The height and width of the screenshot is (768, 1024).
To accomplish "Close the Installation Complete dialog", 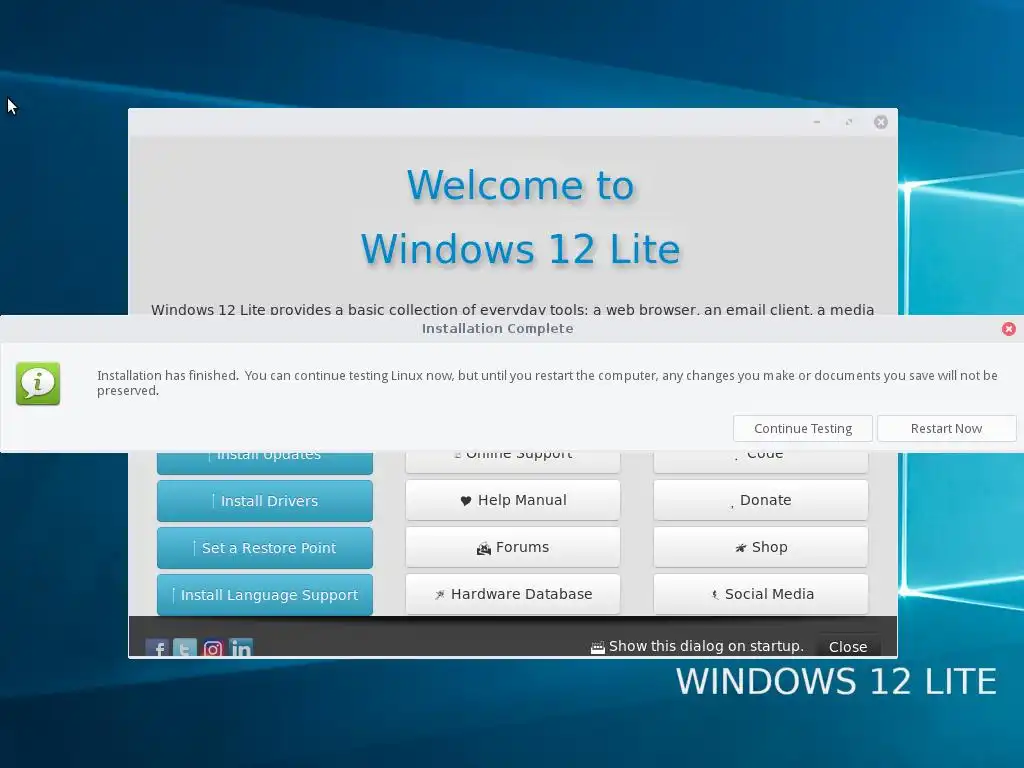I will [1008, 329].
